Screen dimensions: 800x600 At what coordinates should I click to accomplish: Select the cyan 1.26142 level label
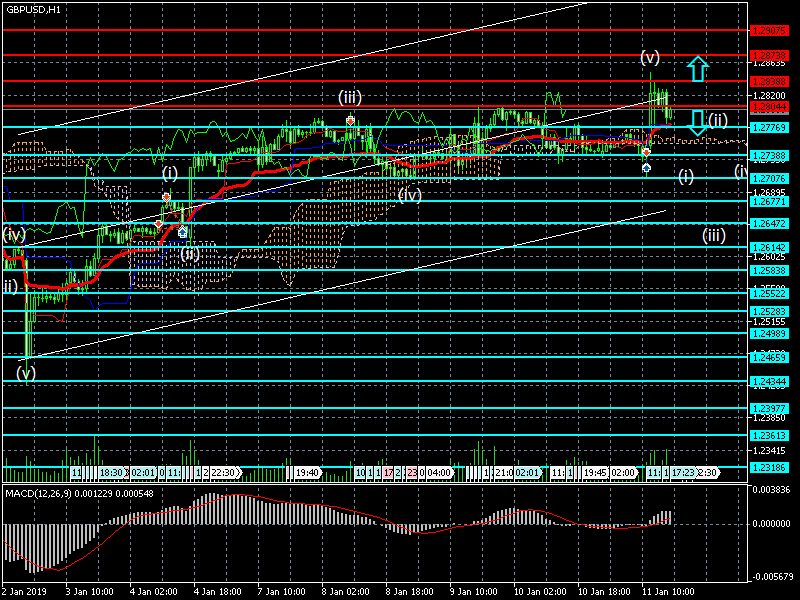click(x=769, y=247)
